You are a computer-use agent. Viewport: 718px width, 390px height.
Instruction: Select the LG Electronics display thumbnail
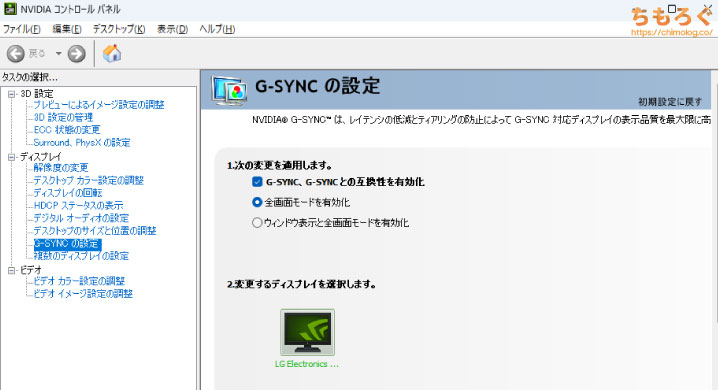click(x=307, y=332)
